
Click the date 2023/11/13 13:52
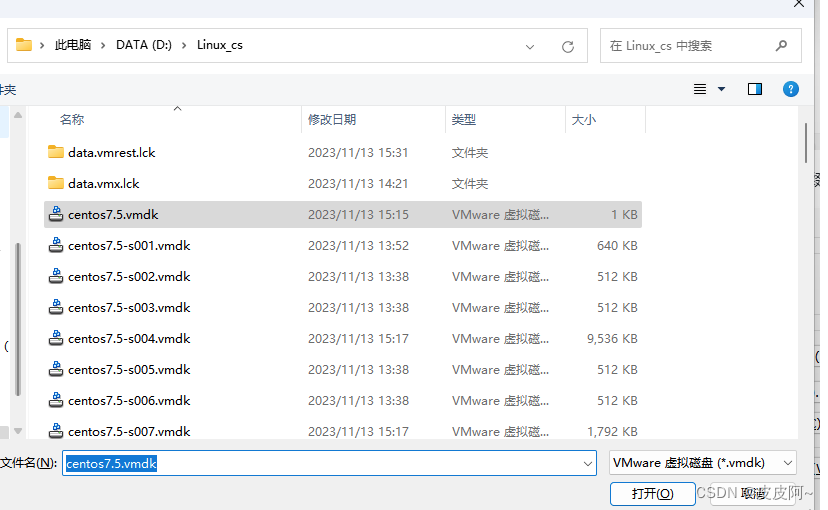click(358, 245)
